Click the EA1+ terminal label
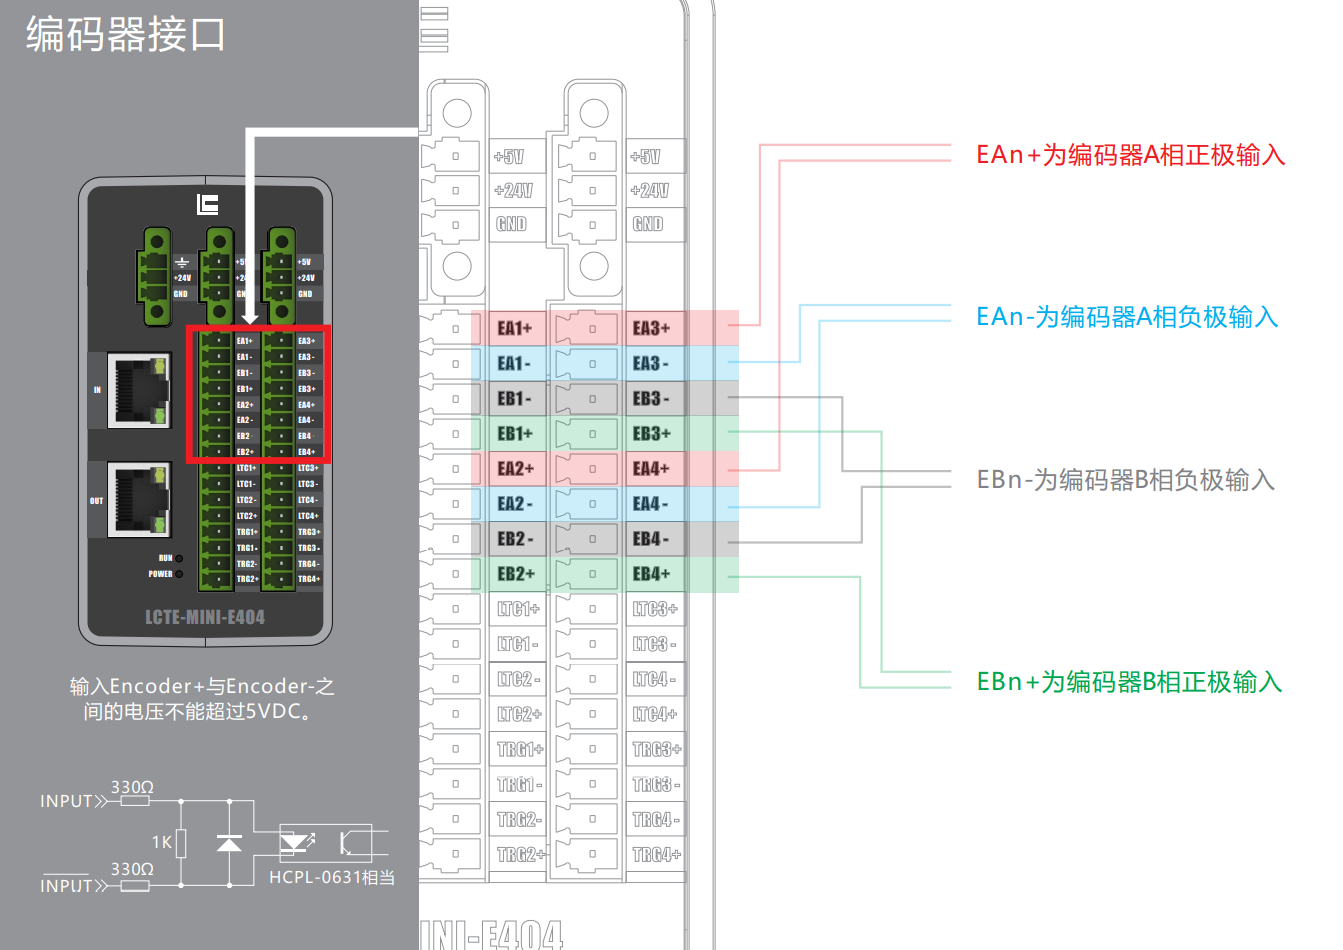This screenshot has height=950, width=1343. (x=515, y=328)
